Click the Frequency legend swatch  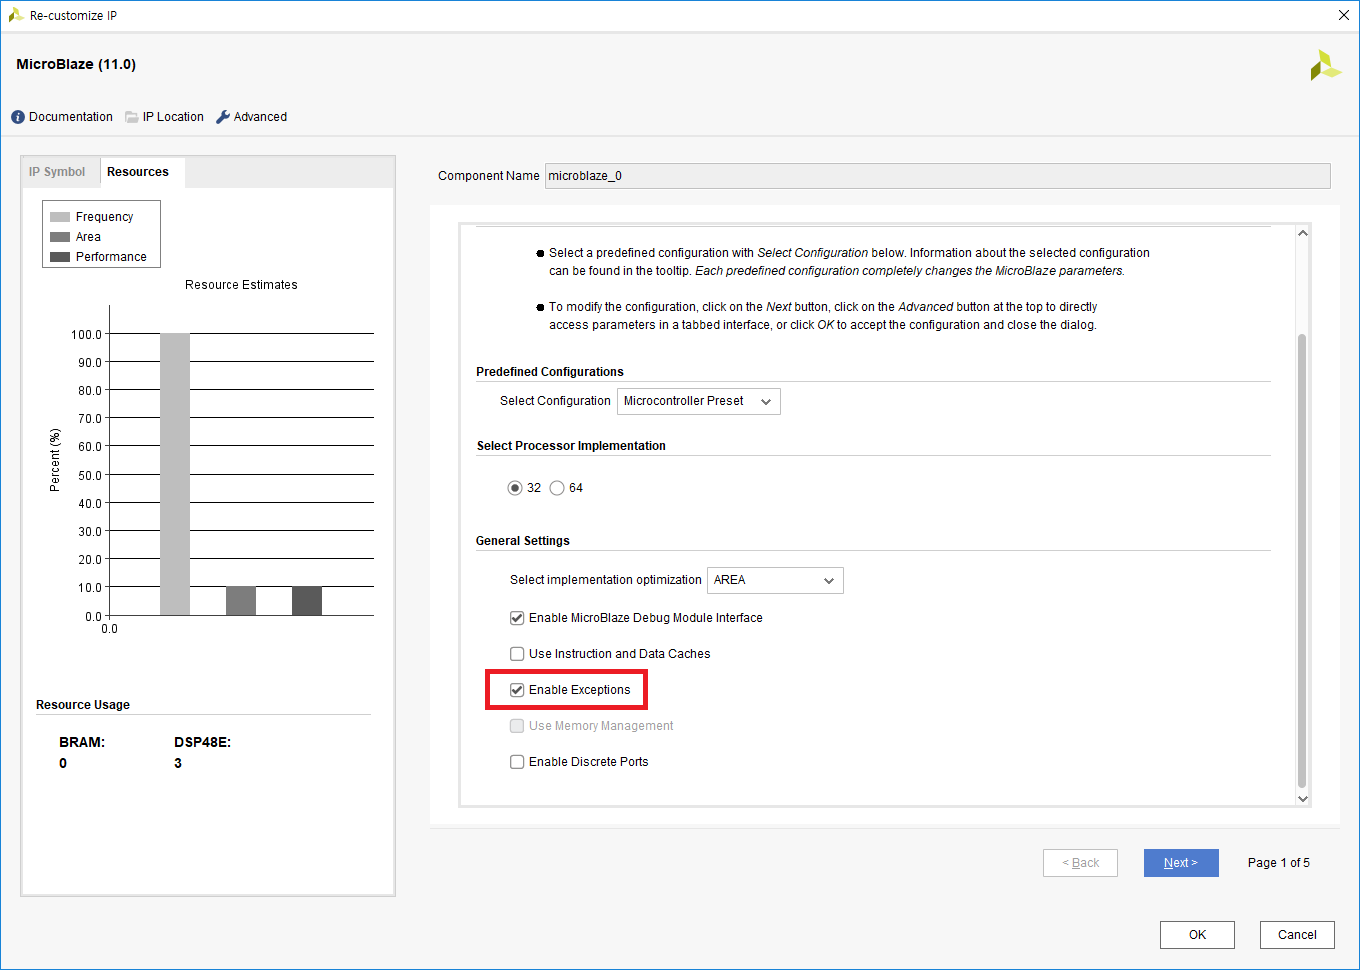coord(60,217)
